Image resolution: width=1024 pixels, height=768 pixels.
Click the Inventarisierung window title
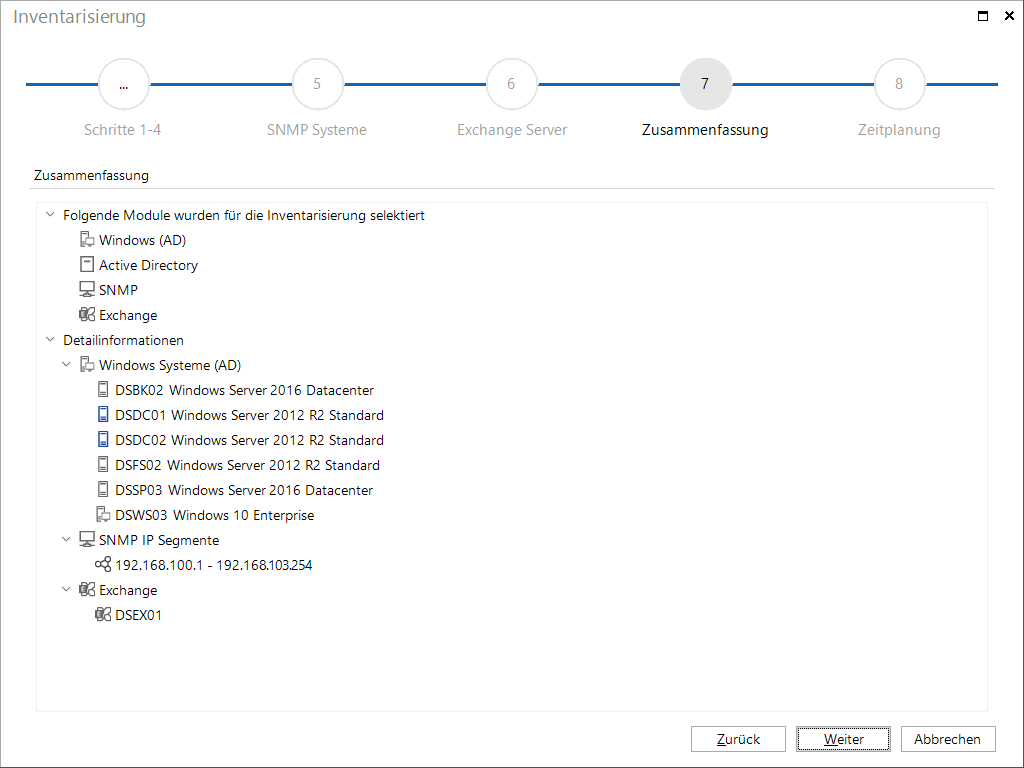(79, 16)
